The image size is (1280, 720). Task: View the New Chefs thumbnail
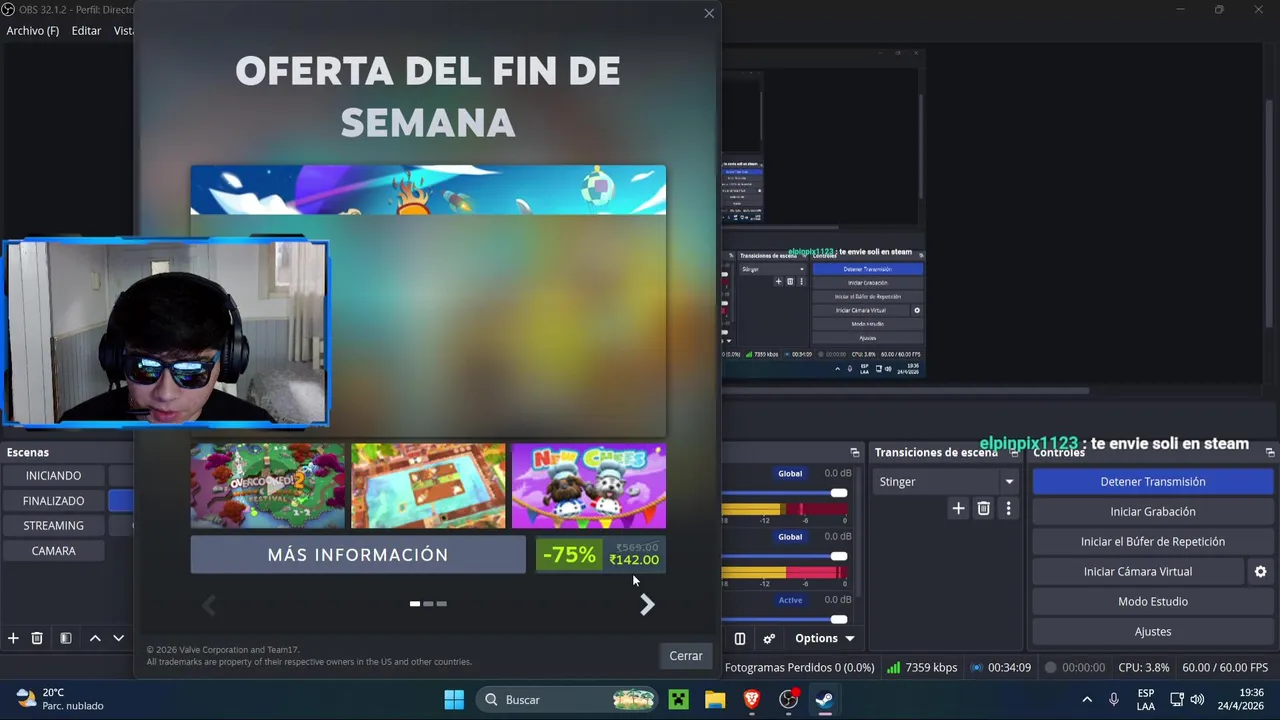(588, 486)
